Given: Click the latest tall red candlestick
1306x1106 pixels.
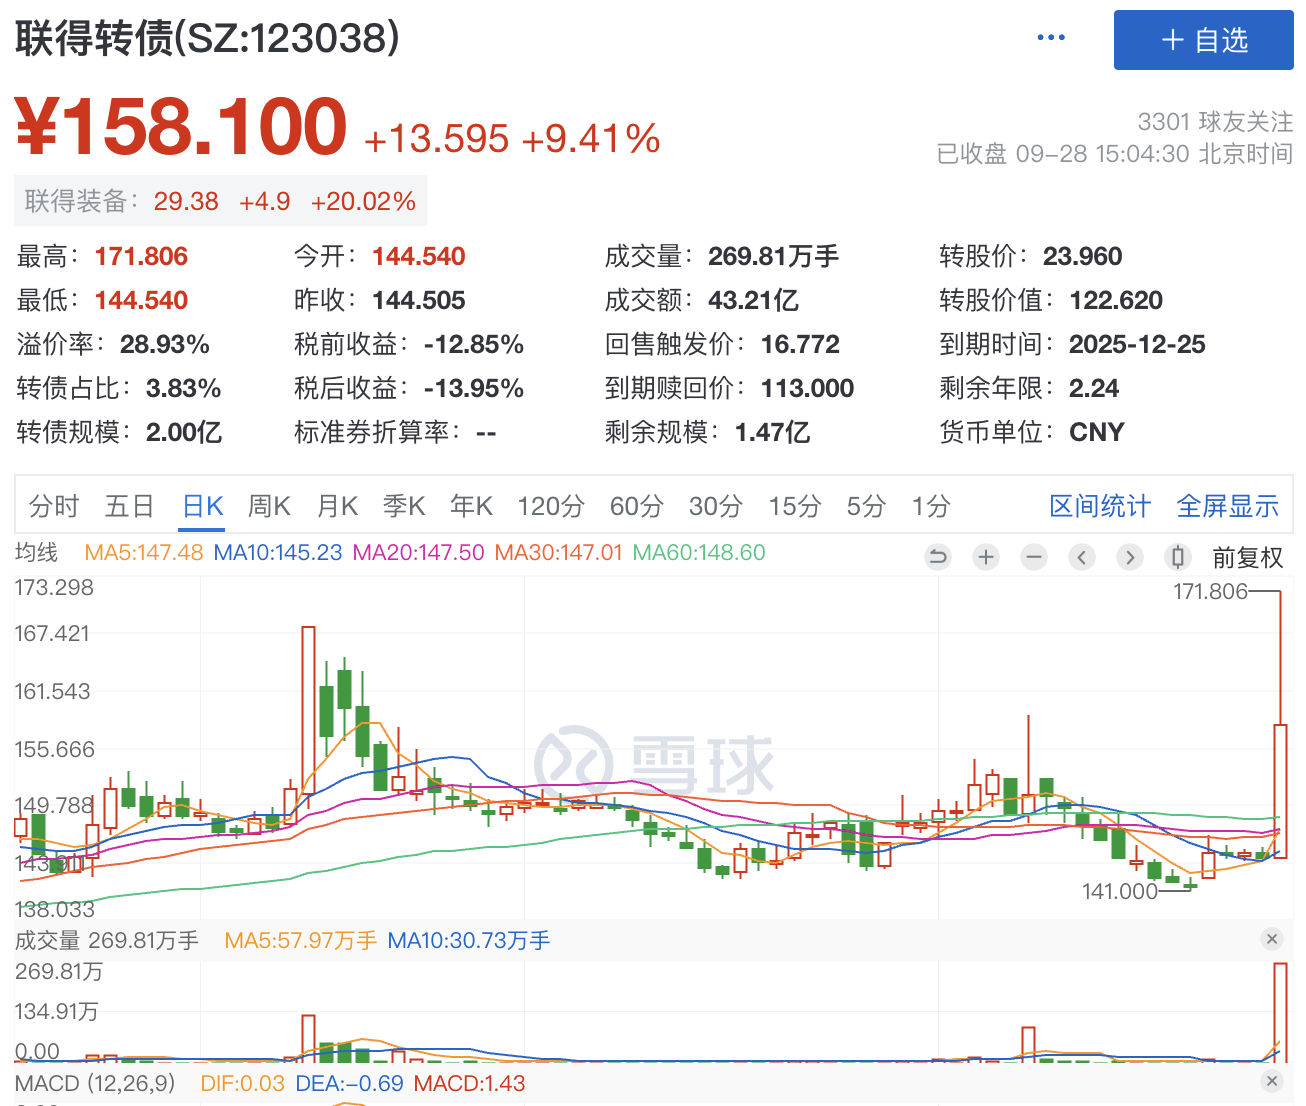Looking at the screenshot, I should point(1280,790).
